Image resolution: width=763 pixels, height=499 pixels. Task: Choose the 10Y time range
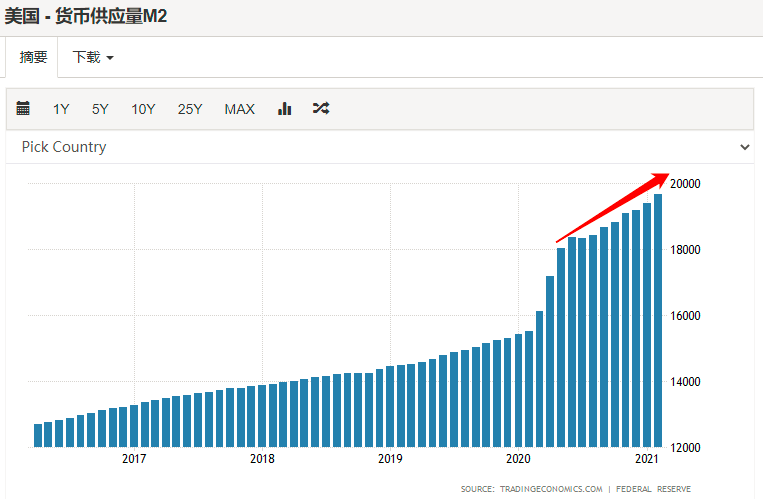click(143, 109)
